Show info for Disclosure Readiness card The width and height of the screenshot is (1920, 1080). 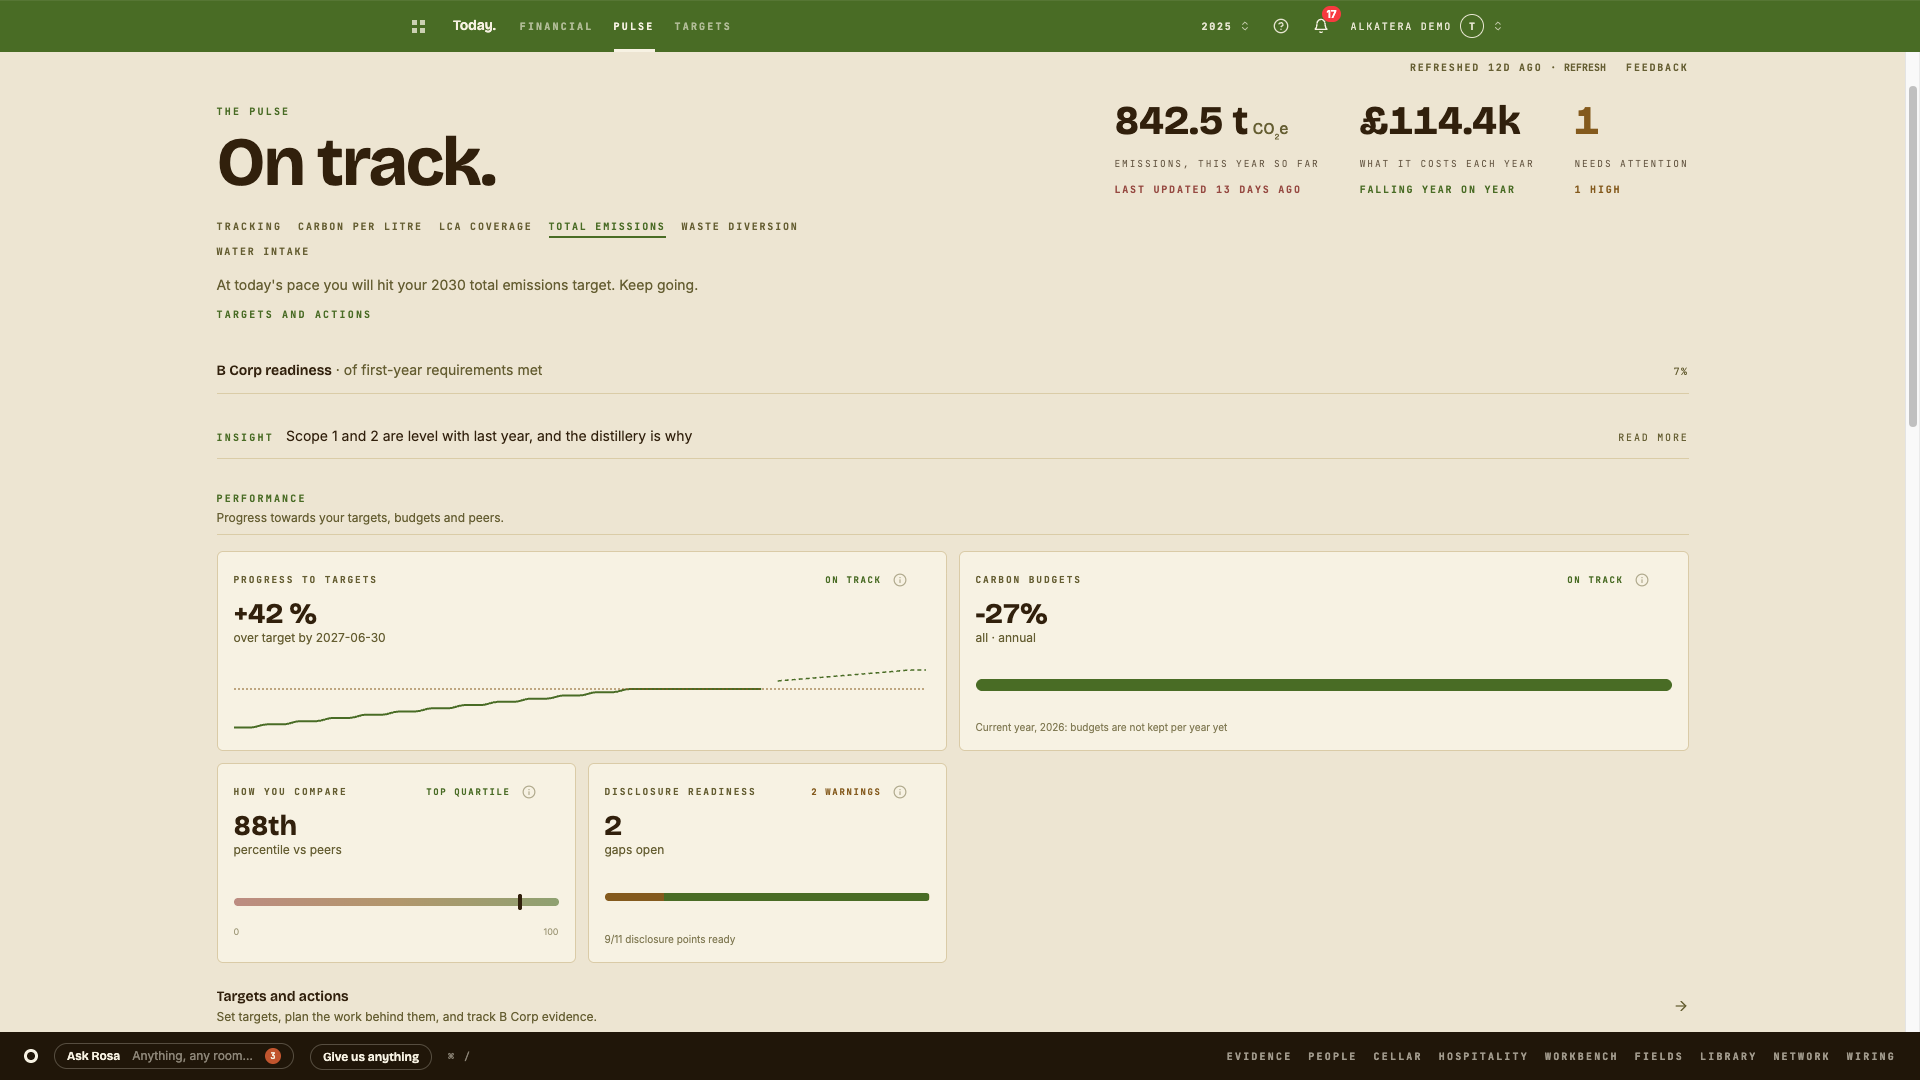click(x=900, y=792)
